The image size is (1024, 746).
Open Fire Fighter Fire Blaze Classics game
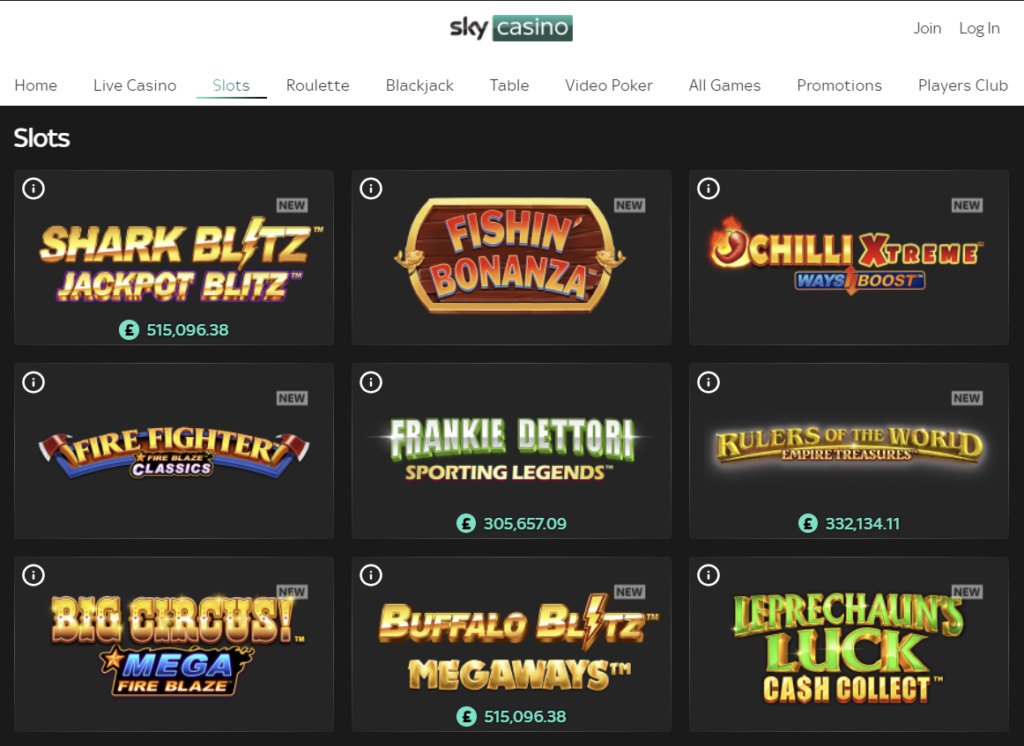(174, 451)
